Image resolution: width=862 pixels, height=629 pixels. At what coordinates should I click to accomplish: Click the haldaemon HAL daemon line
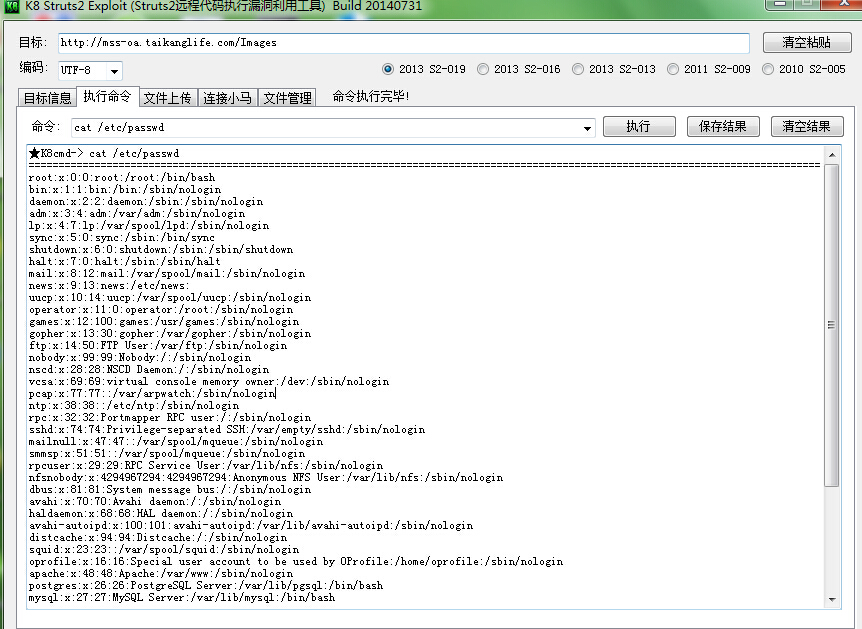pyautogui.click(x=161, y=514)
